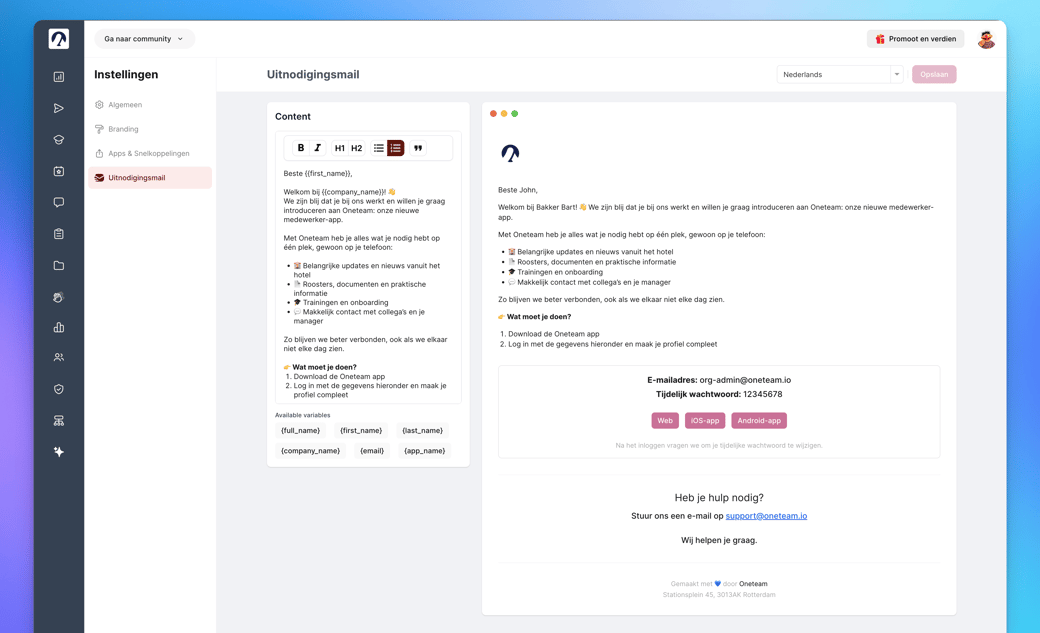Viewport: 1040px width, 633px height.
Task: Toggle italic text formatting
Action: click(318, 148)
